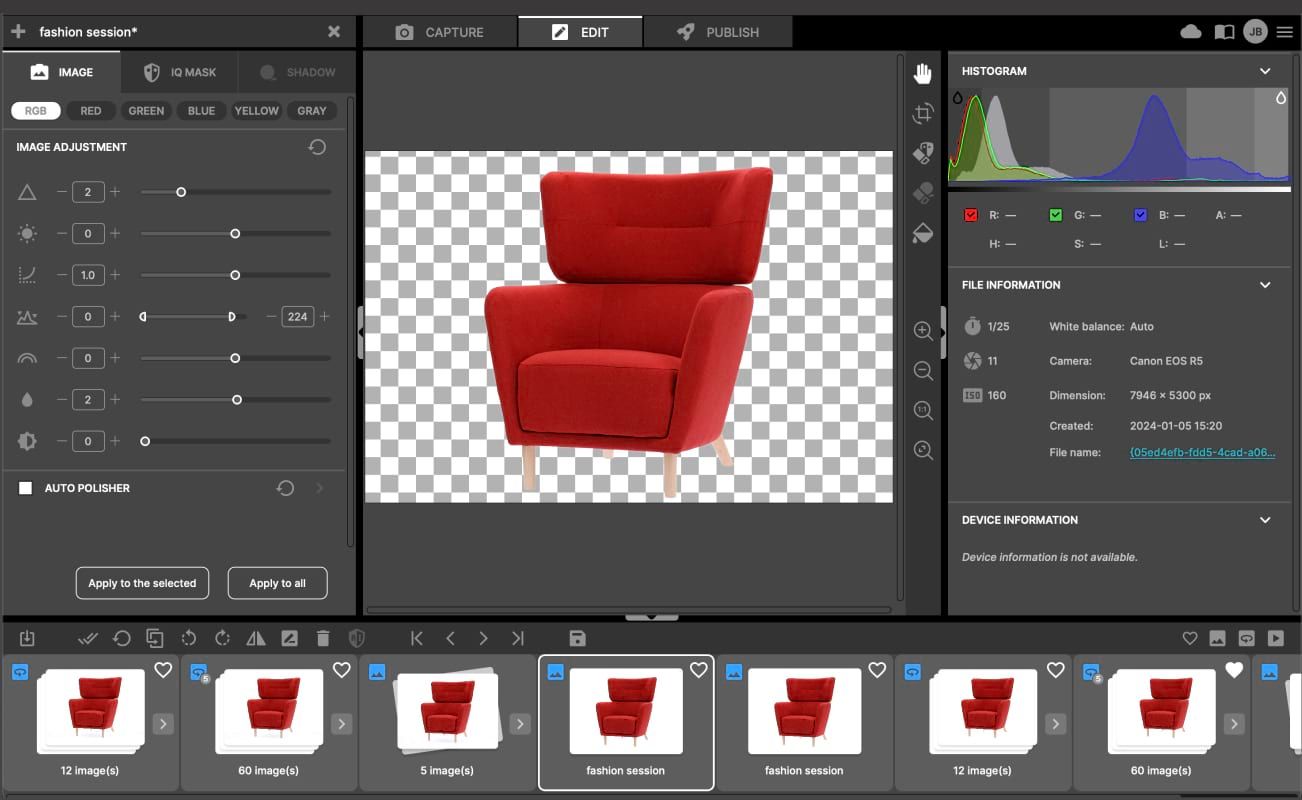Image resolution: width=1302 pixels, height=800 pixels.
Task: Delete image using trash icon
Action: (x=323, y=638)
